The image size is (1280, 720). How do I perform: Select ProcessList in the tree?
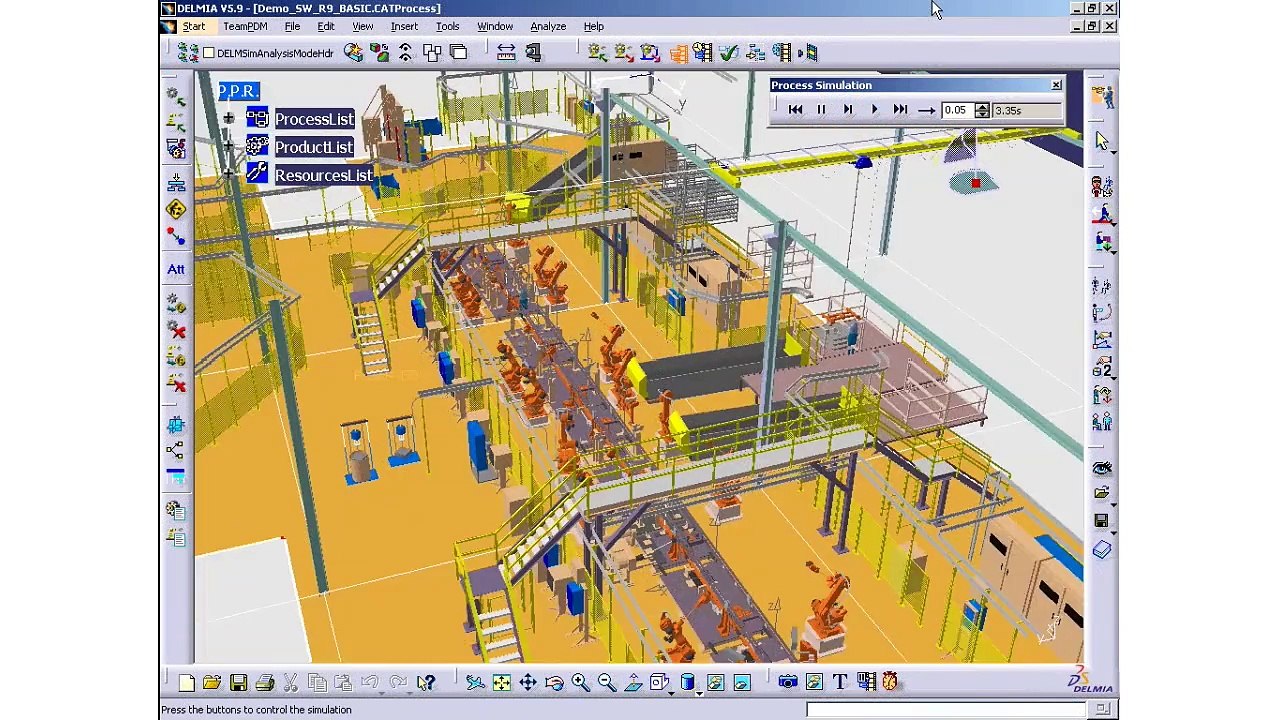(x=314, y=119)
